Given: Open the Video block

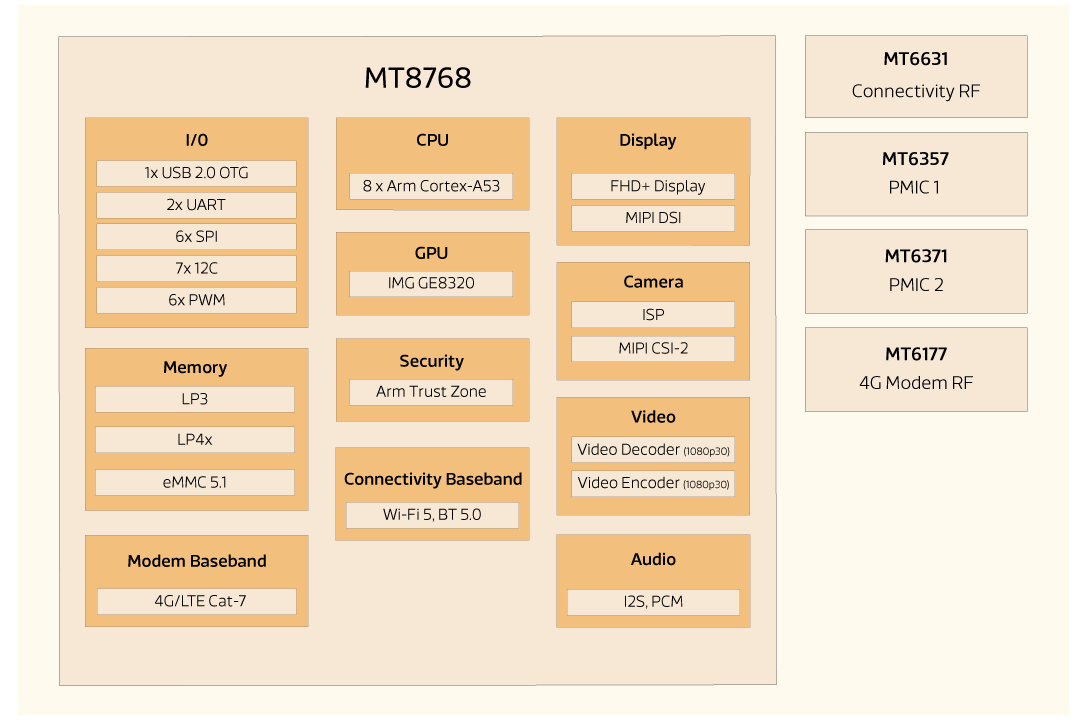Looking at the screenshot, I should point(652,417).
